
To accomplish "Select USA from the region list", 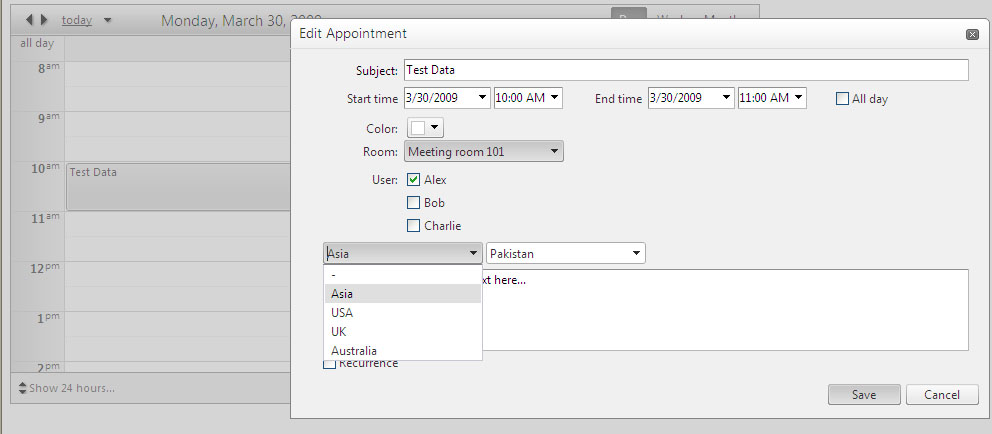I will click(x=342, y=313).
